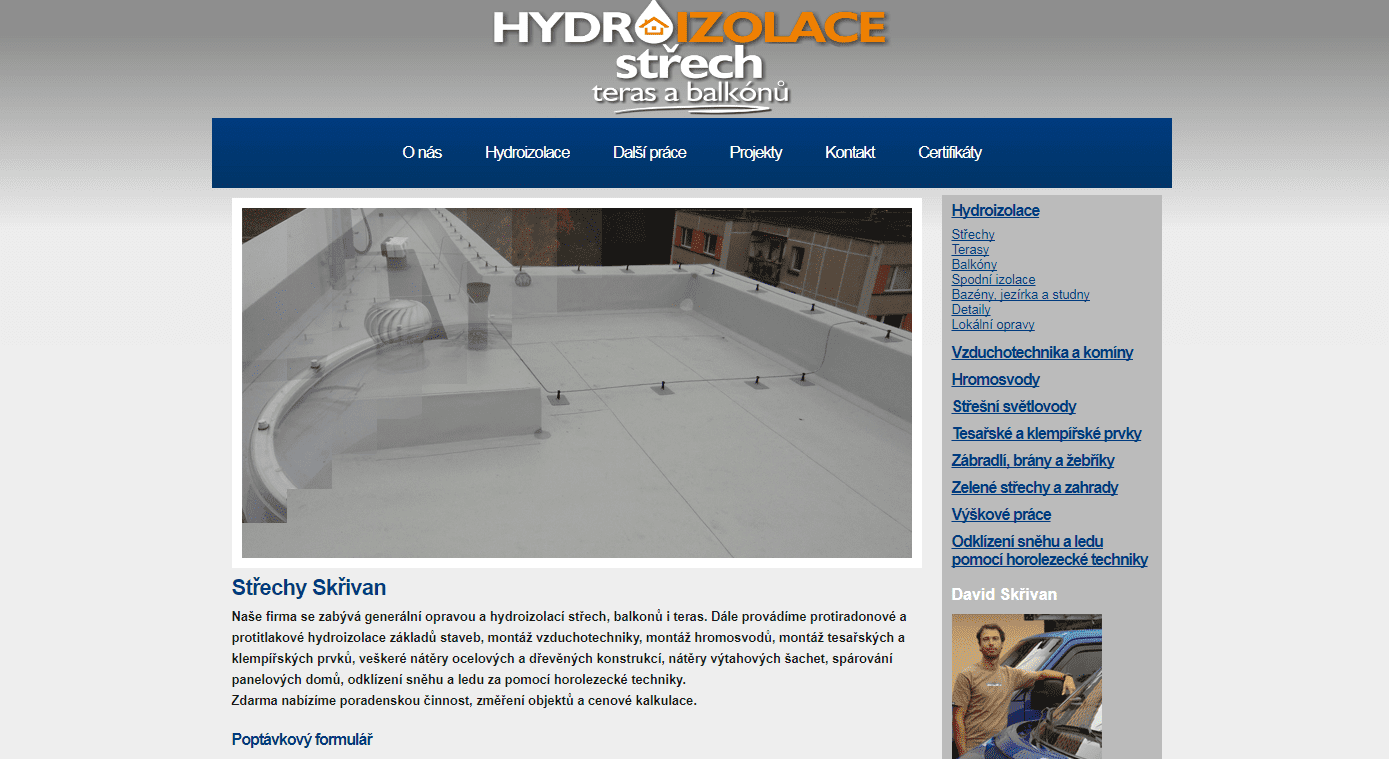Open the Hromosvody sidebar link

click(x=995, y=379)
